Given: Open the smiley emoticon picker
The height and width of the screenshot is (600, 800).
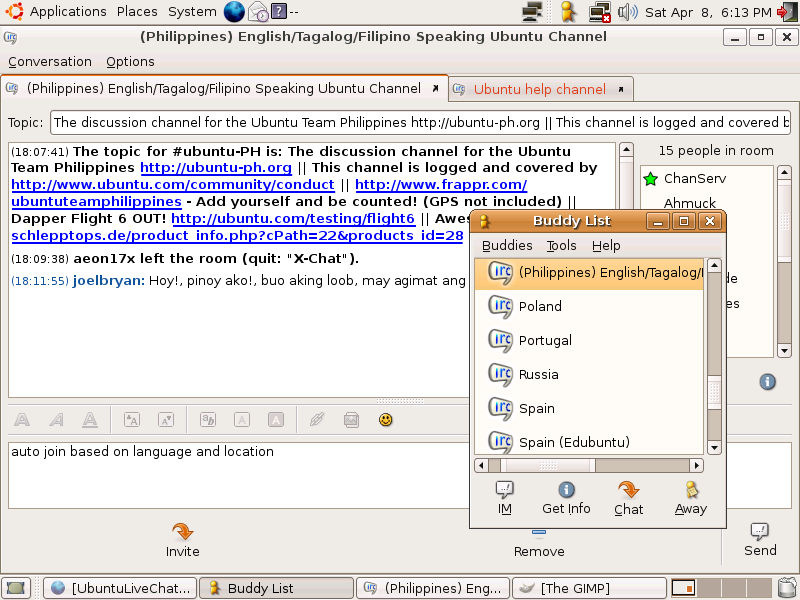Looking at the screenshot, I should pyautogui.click(x=386, y=420).
